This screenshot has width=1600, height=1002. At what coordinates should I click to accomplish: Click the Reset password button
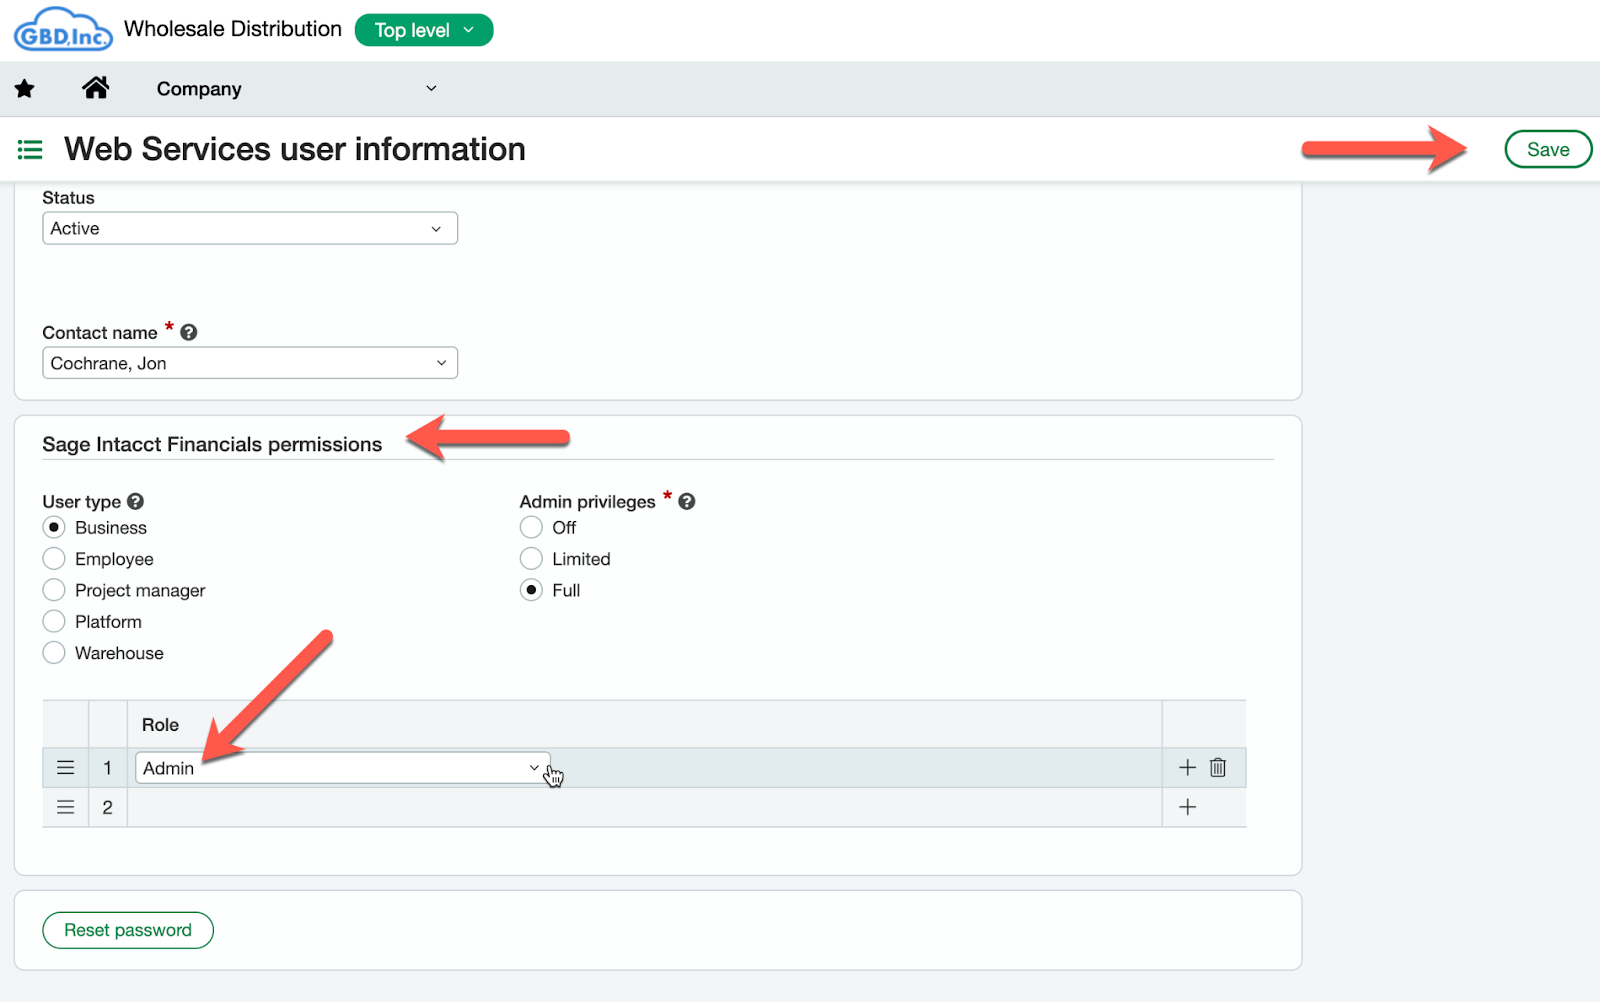[128, 930]
